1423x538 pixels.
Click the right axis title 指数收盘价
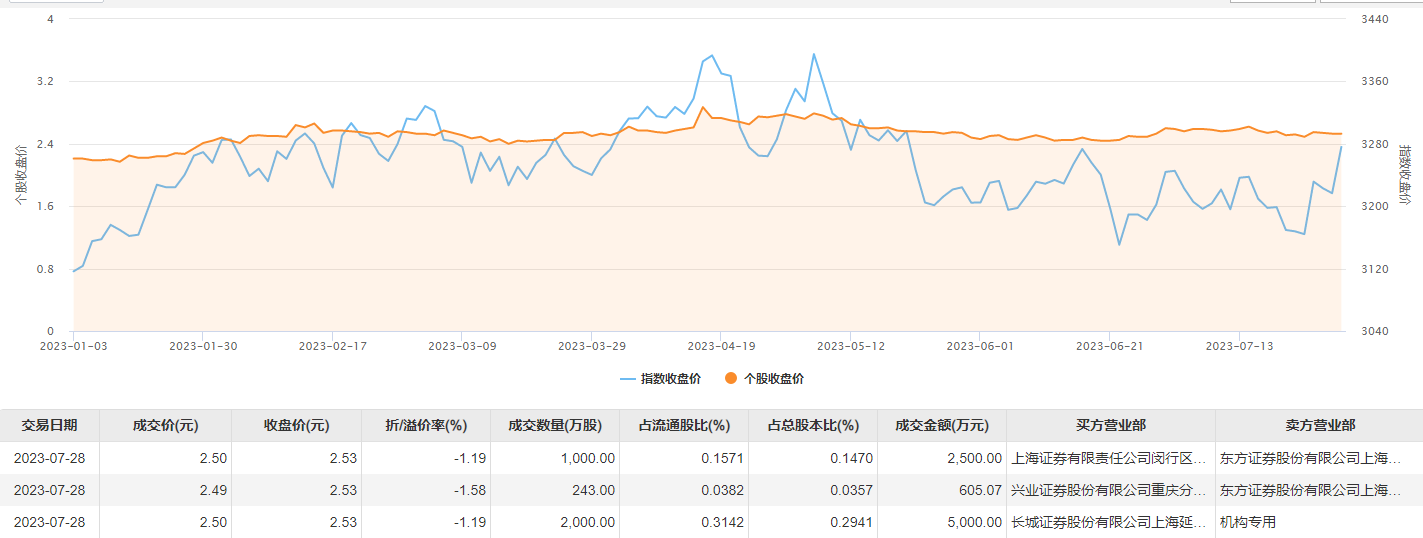[x=1405, y=175]
